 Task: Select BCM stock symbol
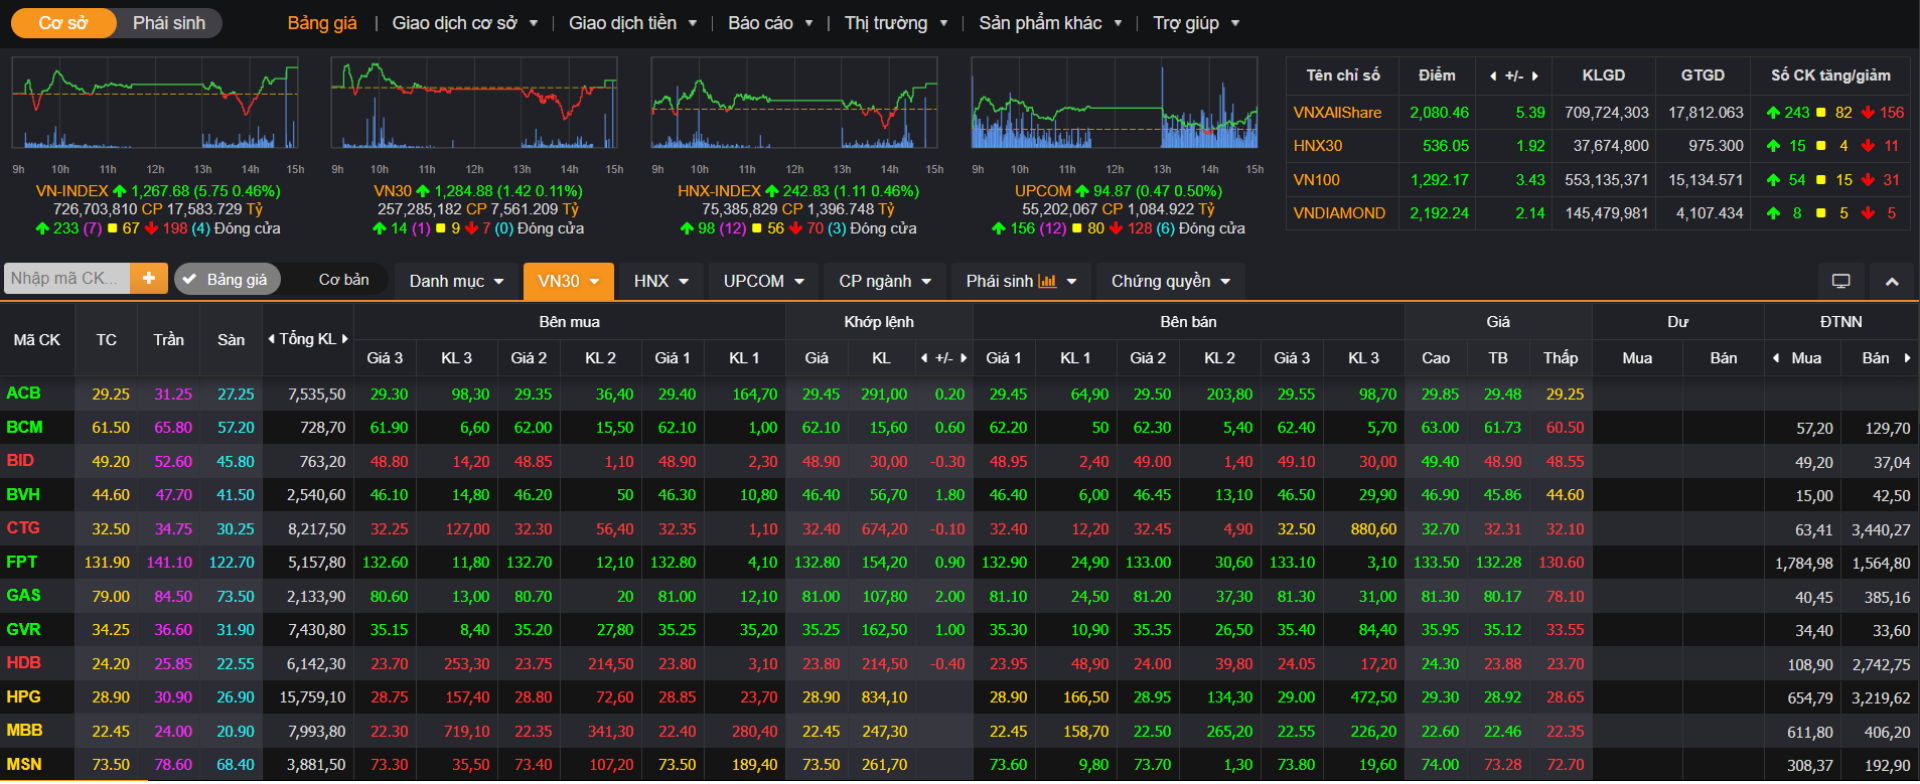[x=25, y=428]
